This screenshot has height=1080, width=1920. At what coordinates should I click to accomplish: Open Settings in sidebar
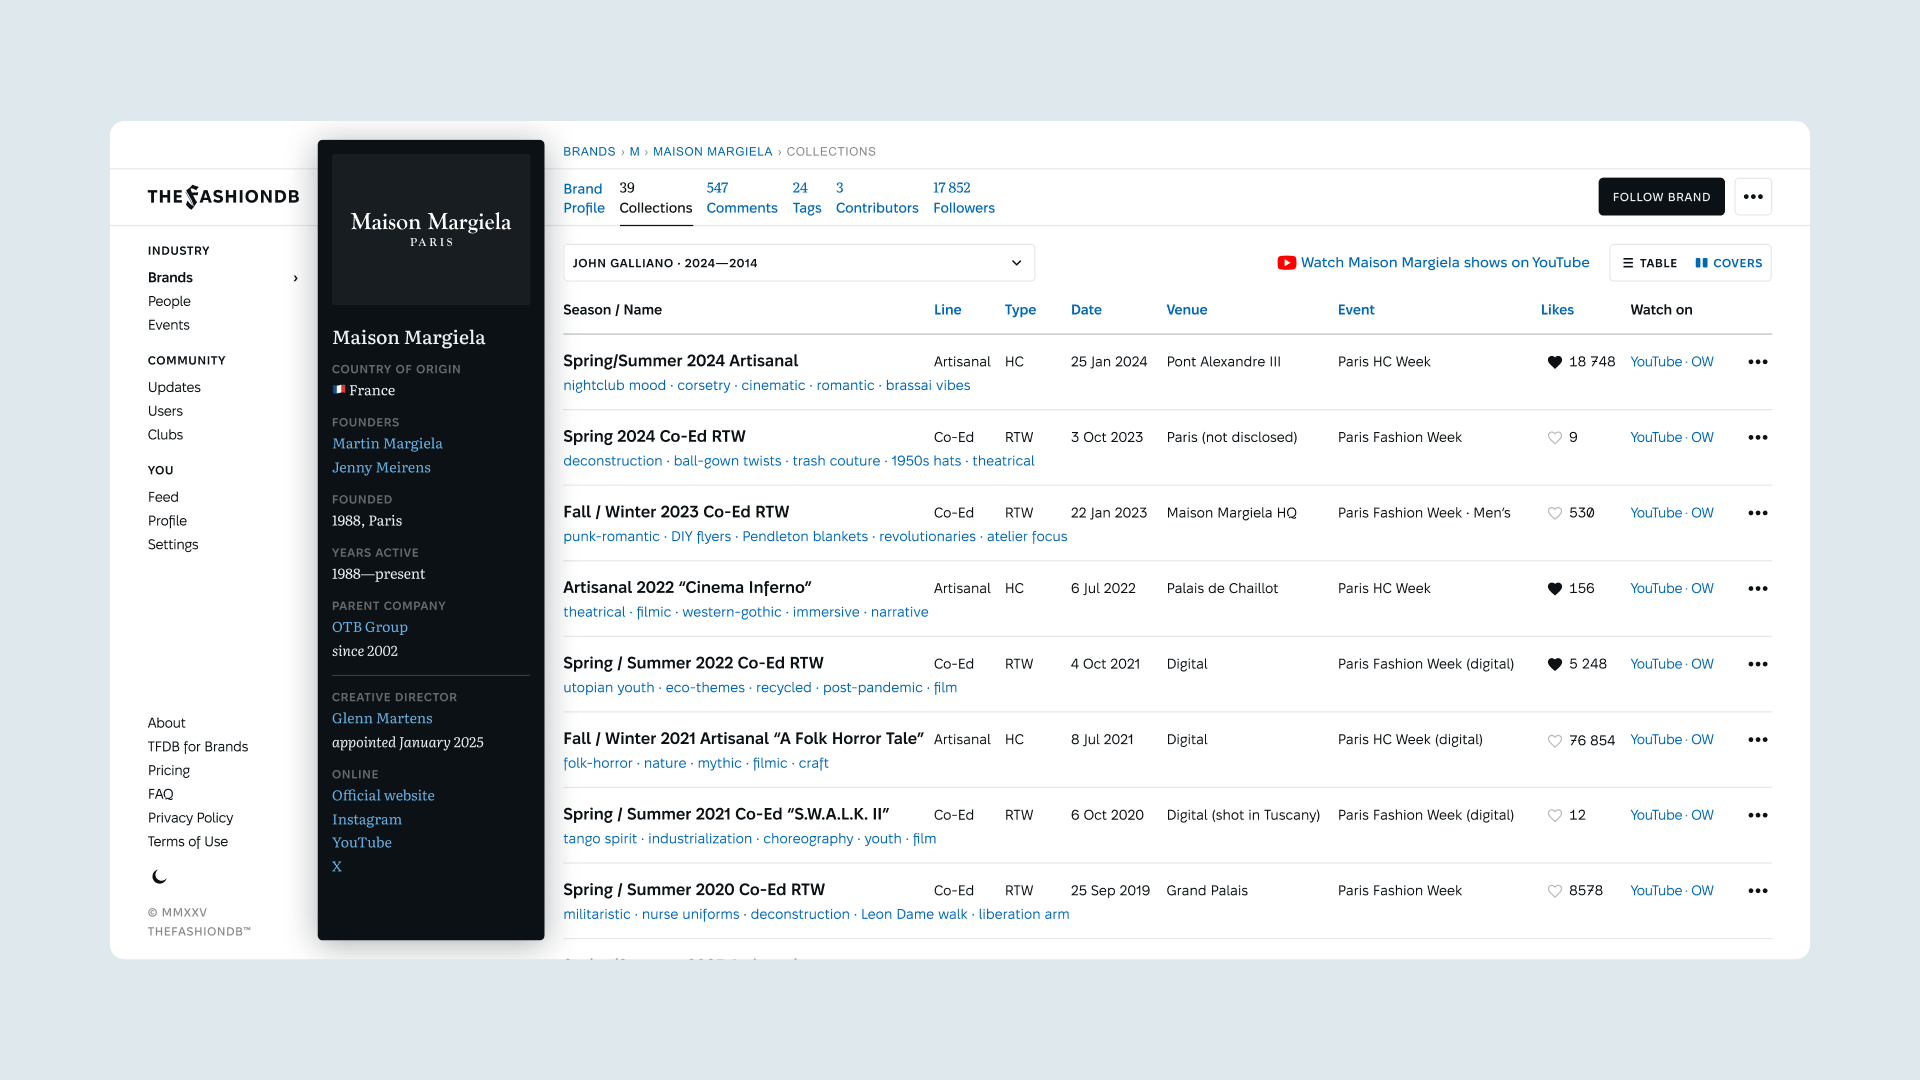(173, 545)
